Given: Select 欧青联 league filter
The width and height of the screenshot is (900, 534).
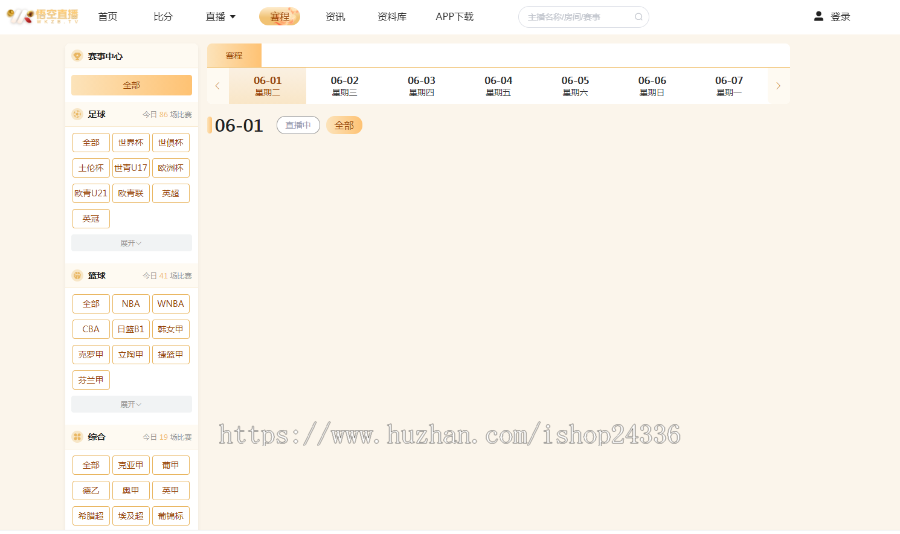Looking at the screenshot, I should coord(131,193).
